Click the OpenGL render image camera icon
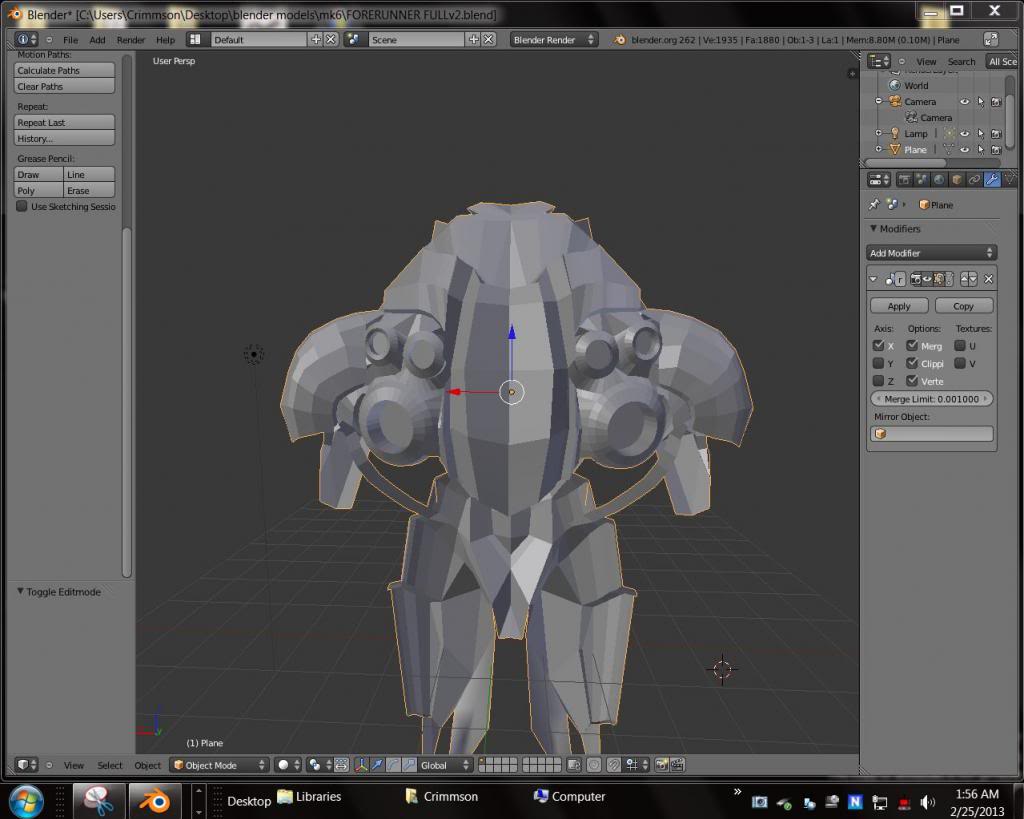 pyautogui.click(x=661, y=765)
